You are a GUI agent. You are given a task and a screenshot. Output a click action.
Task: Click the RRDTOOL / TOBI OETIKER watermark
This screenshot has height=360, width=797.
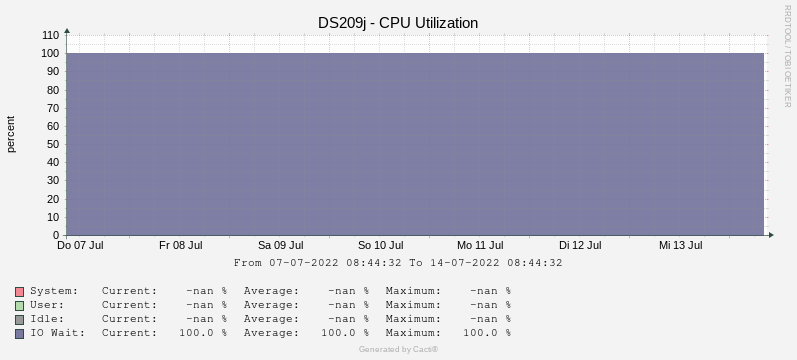click(787, 56)
